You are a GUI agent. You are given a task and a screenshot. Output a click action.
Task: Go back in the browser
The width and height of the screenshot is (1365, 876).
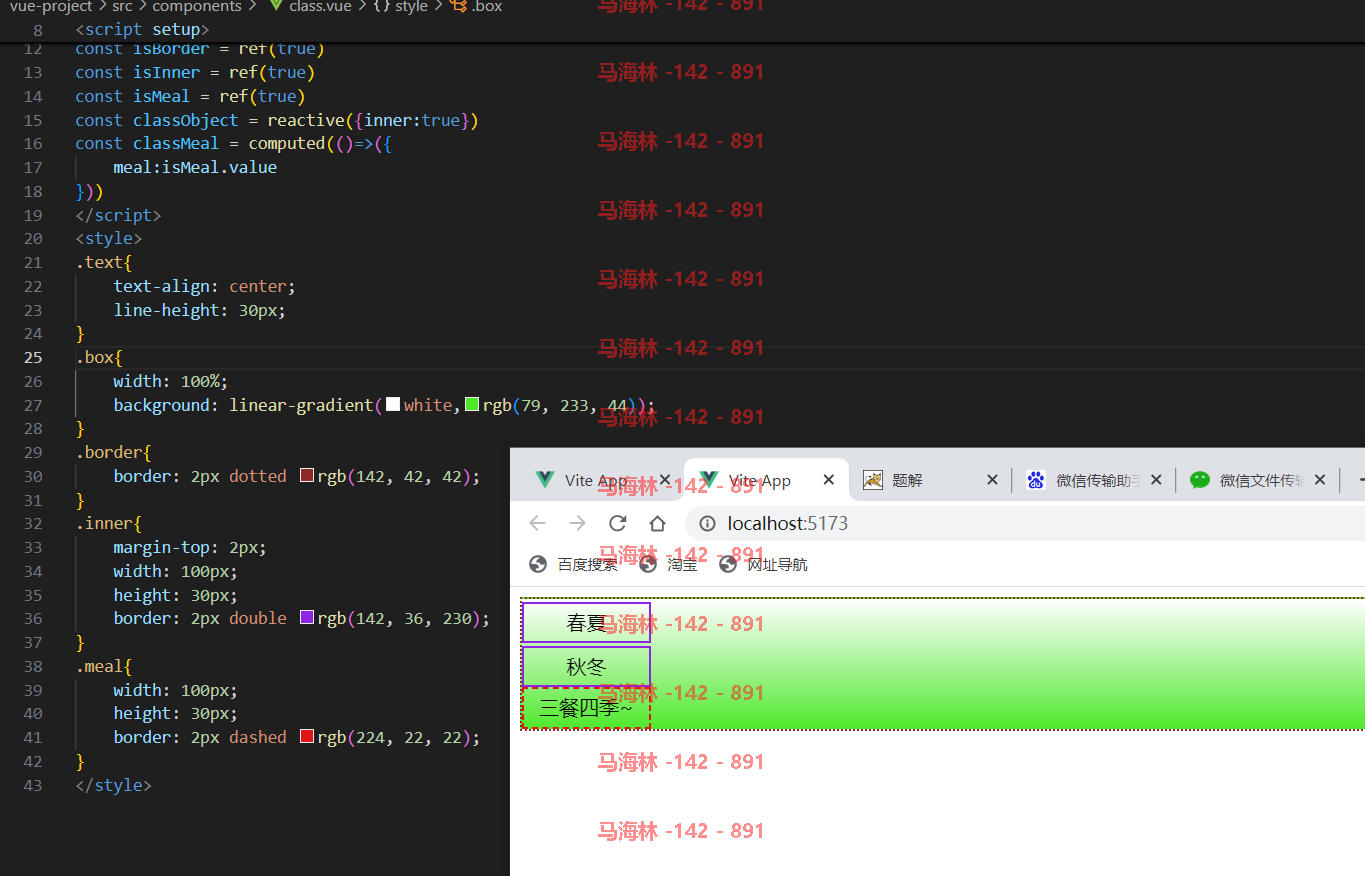click(538, 523)
